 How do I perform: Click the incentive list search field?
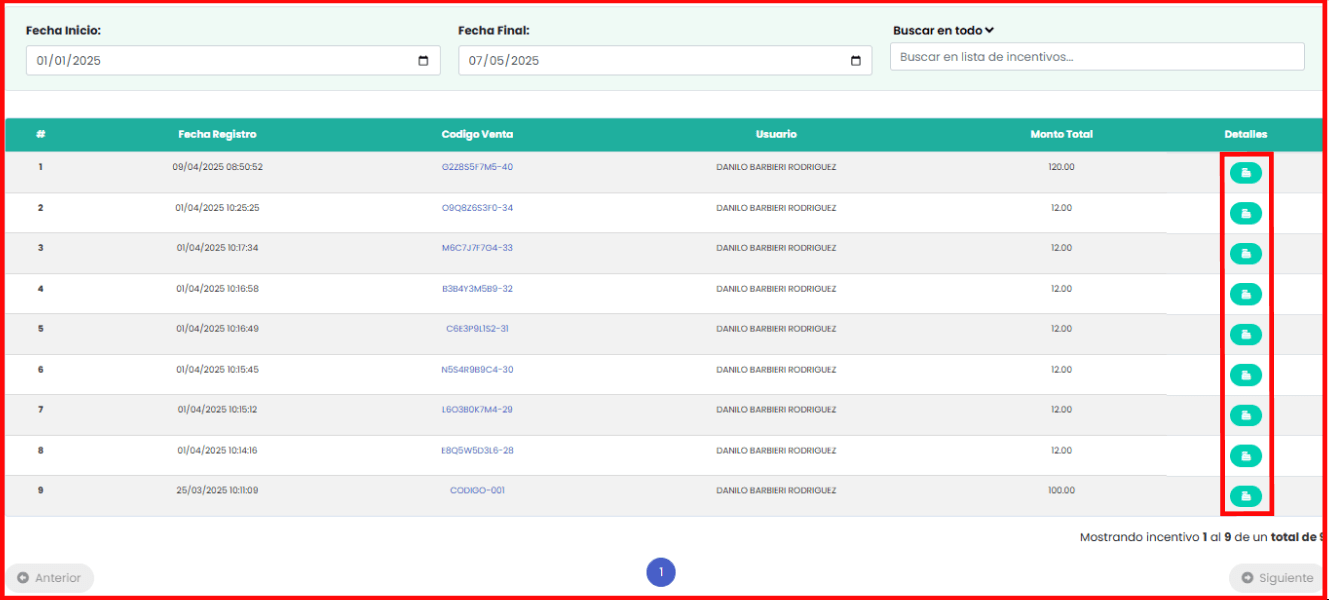(x=1096, y=57)
